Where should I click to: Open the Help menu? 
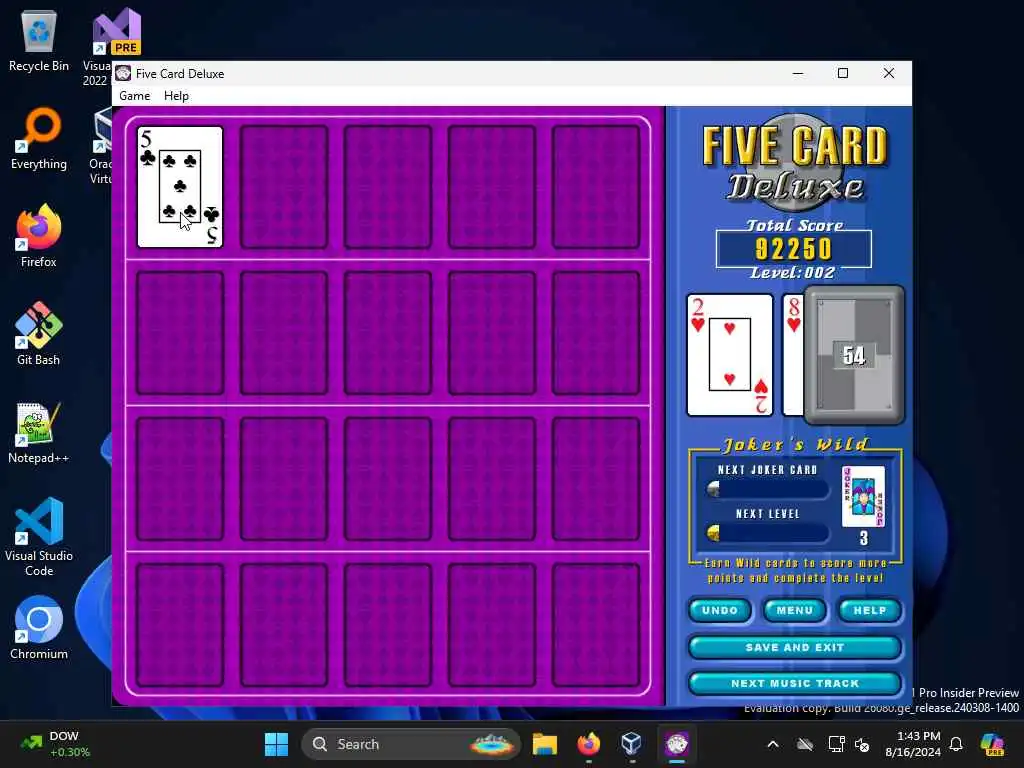[x=176, y=96]
